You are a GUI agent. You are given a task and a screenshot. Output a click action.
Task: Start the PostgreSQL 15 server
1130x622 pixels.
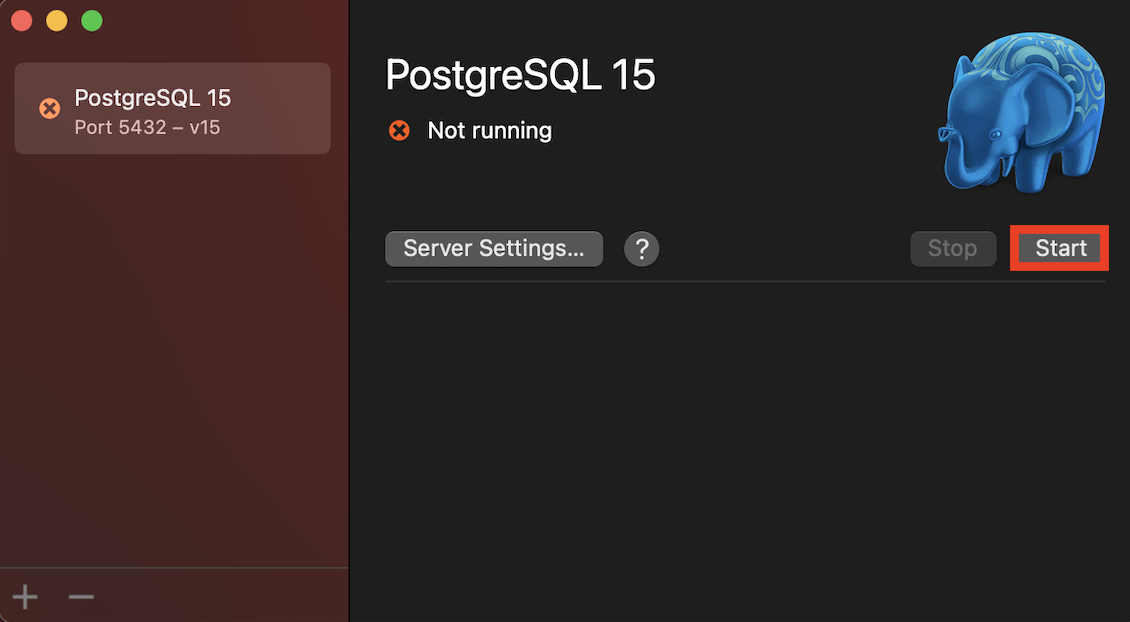coord(1059,249)
